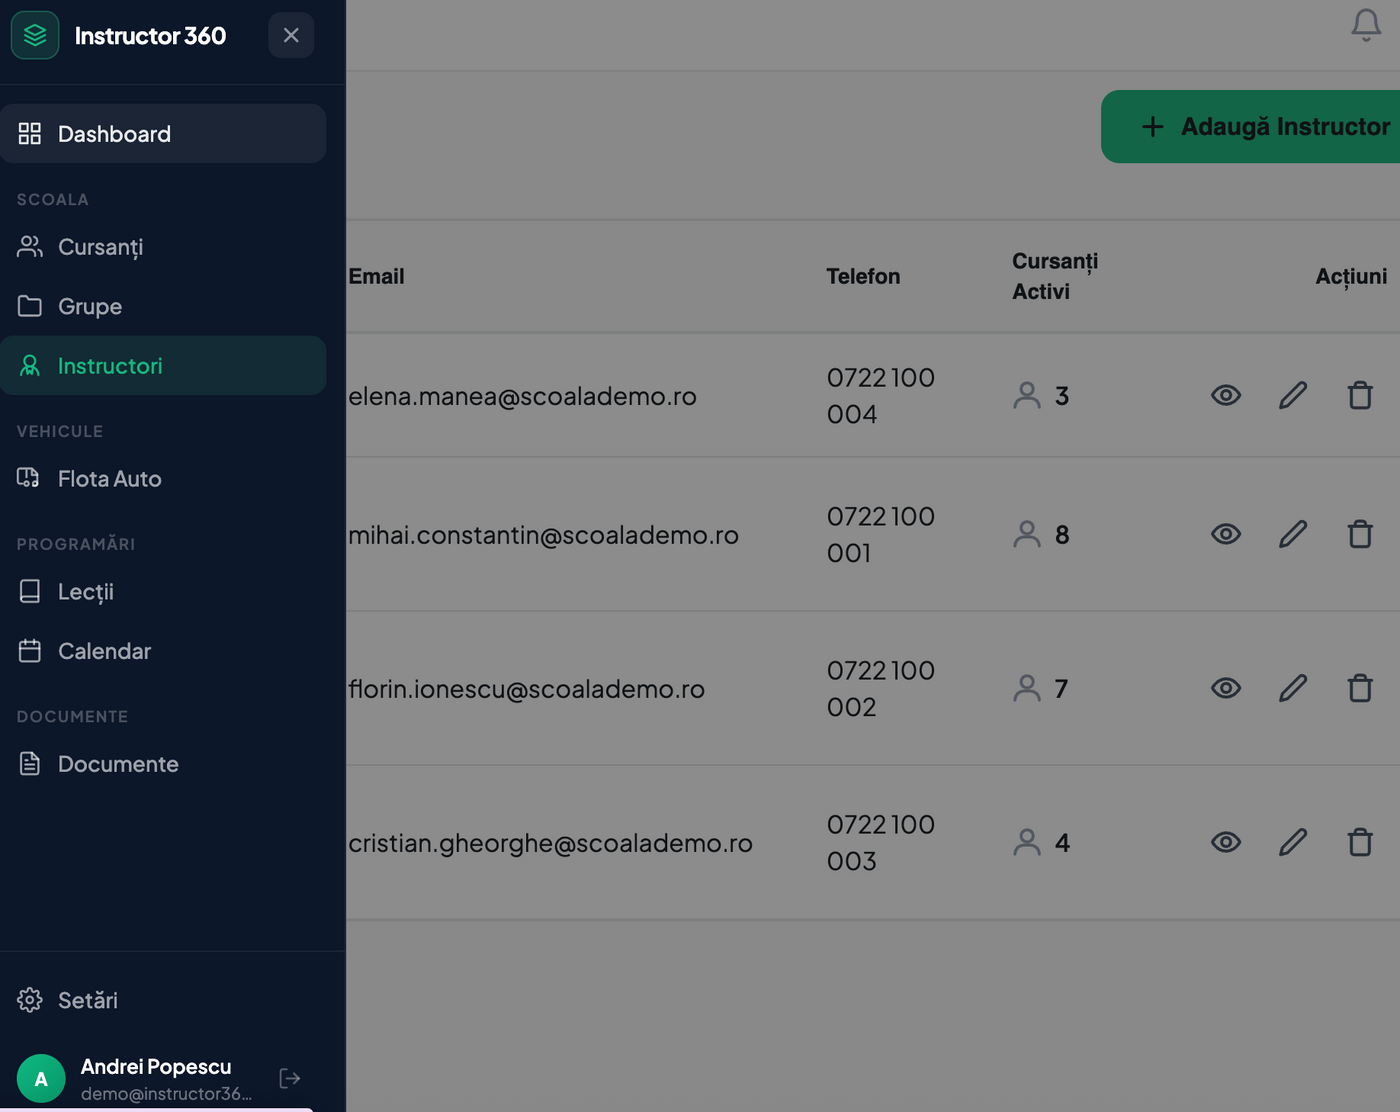The image size is (1400, 1112).
Task: Click the Documente file icon
Action: coord(29,763)
